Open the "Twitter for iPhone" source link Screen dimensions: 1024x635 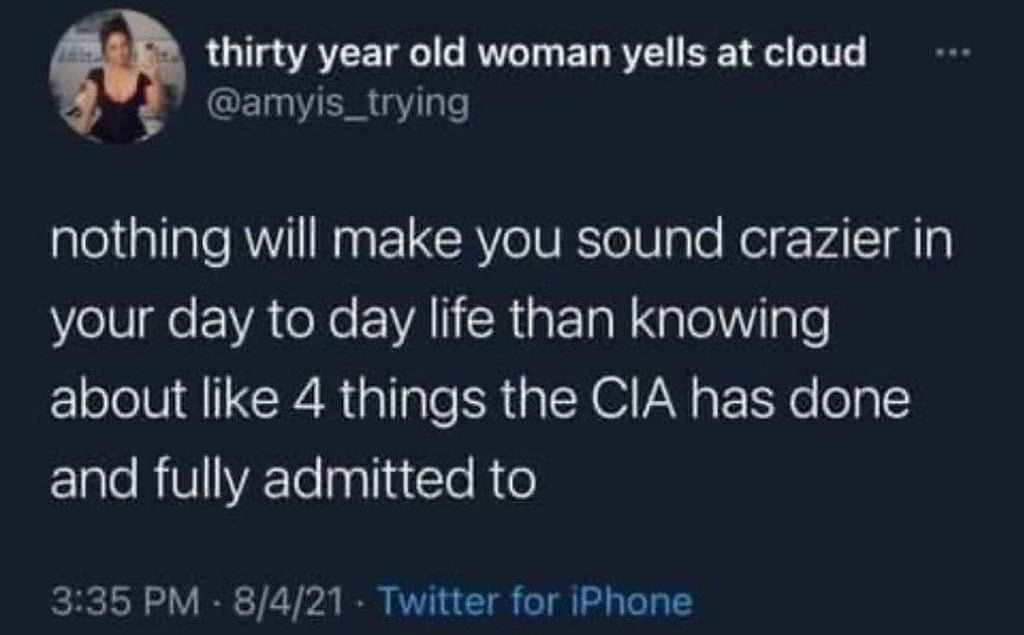point(535,601)
